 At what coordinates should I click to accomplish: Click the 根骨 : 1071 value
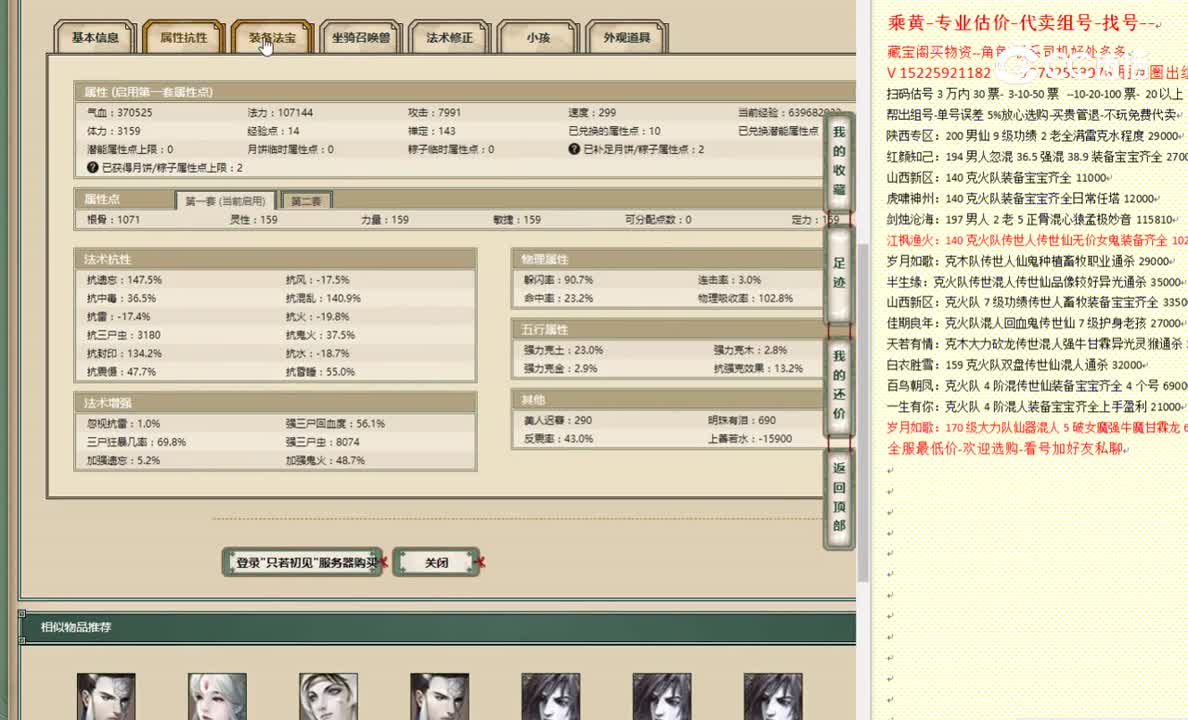point(114,220)
